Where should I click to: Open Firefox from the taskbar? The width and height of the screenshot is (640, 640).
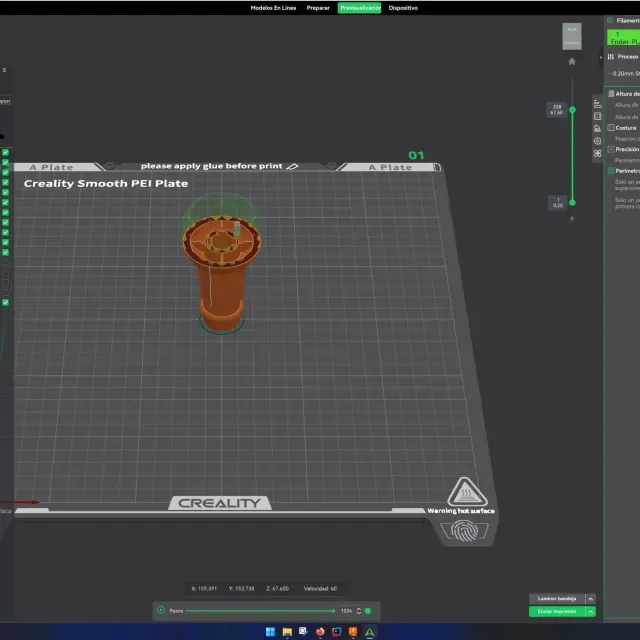pos(320,632)
